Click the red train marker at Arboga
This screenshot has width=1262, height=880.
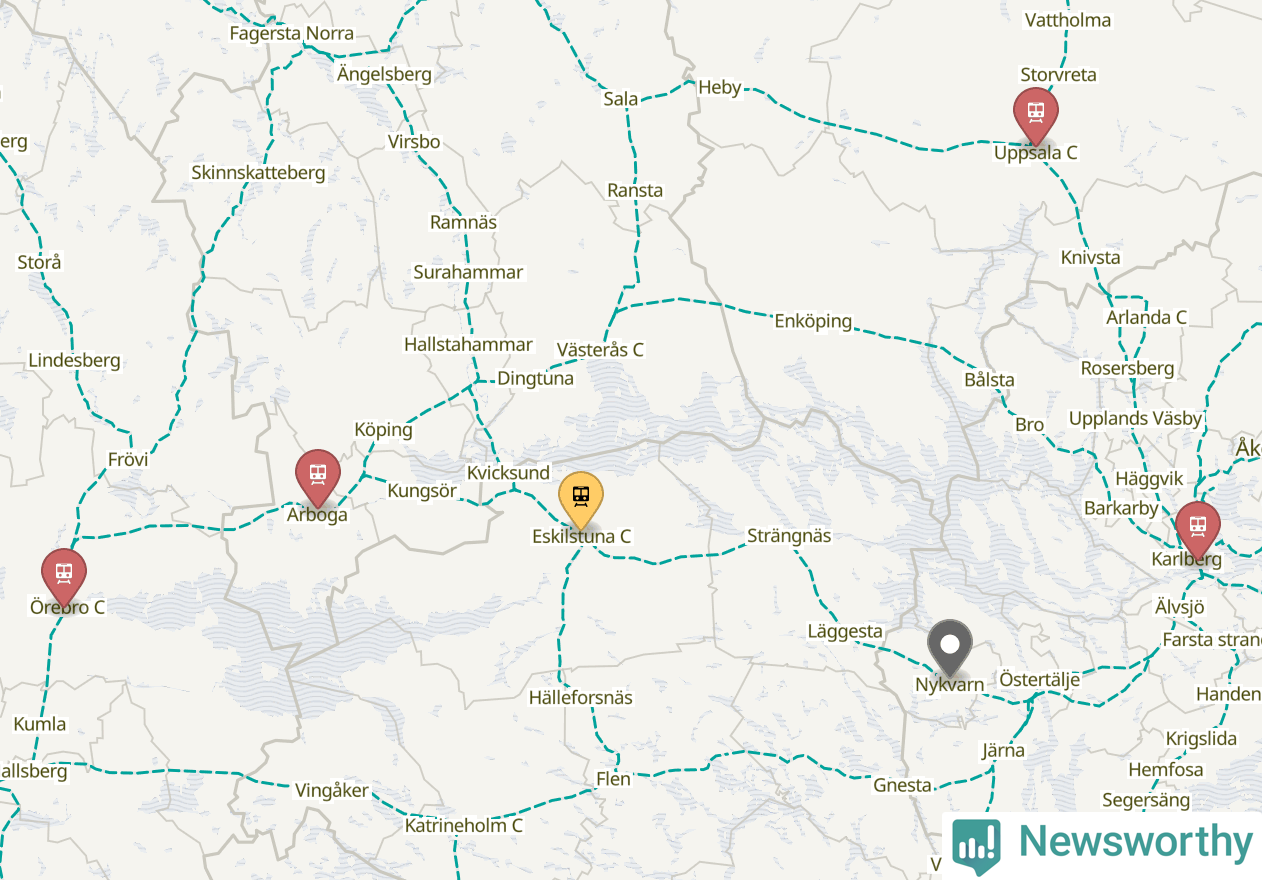[318, 477]
